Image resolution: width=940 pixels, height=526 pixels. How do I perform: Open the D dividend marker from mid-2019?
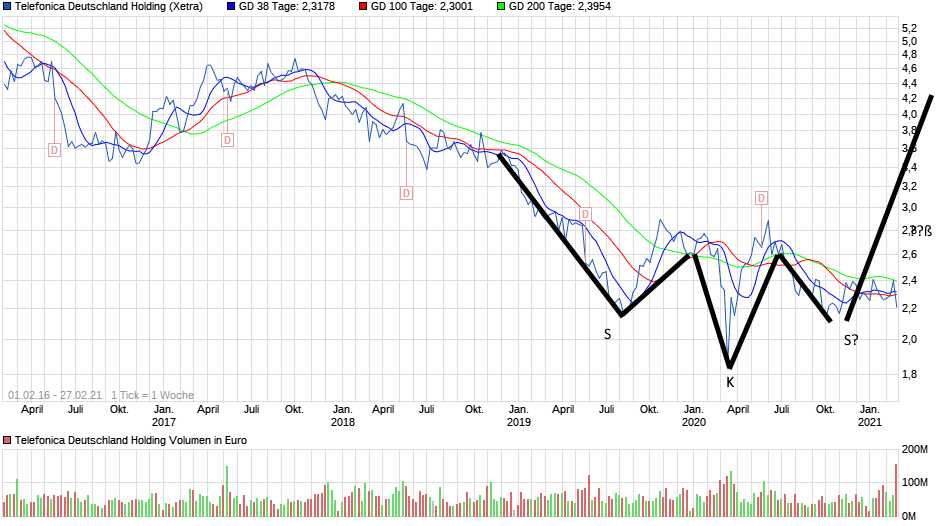[x=585, y=214]
